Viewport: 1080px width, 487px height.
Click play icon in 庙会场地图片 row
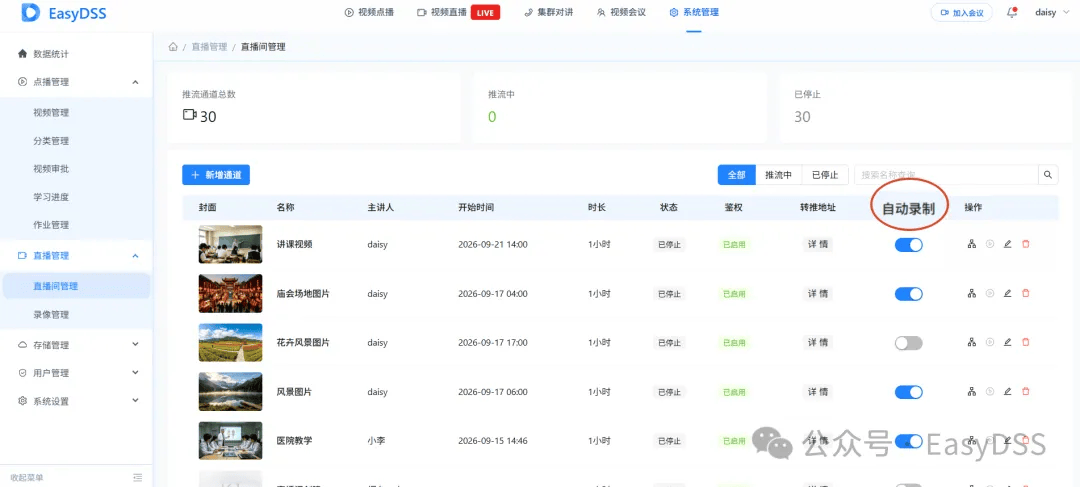pyautogui.click(x=990, y=293)
